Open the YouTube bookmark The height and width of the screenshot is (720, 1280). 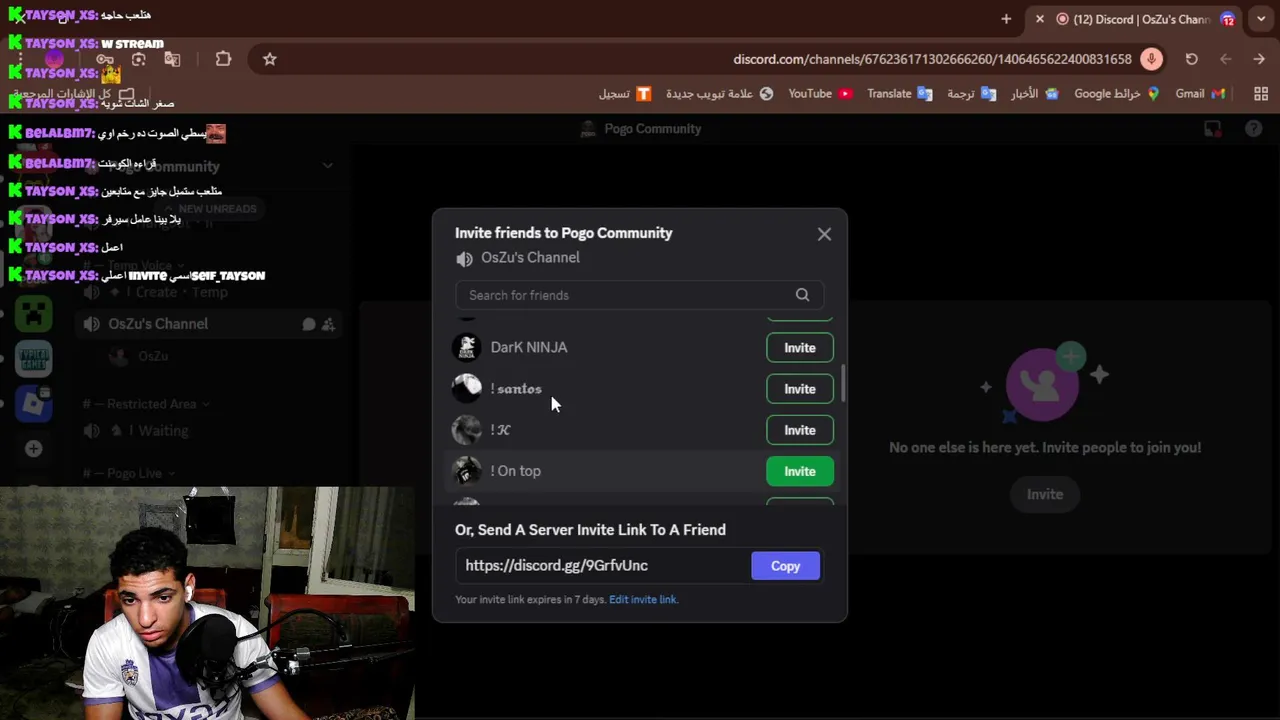pyautogui.click(x=820, y=94)
